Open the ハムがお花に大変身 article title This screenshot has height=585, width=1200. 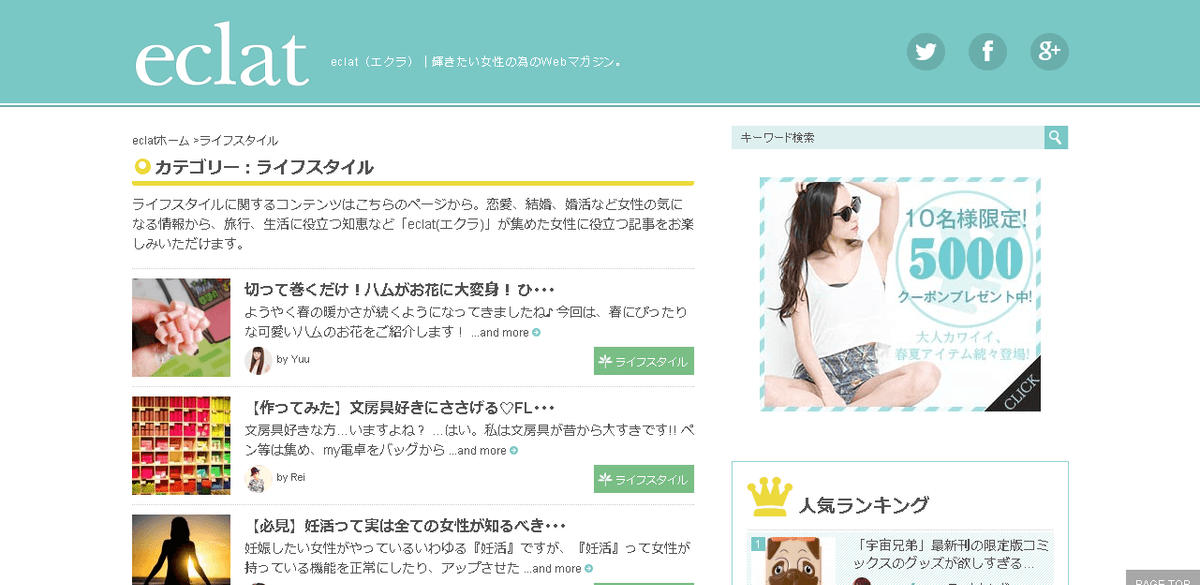[399, 289]
